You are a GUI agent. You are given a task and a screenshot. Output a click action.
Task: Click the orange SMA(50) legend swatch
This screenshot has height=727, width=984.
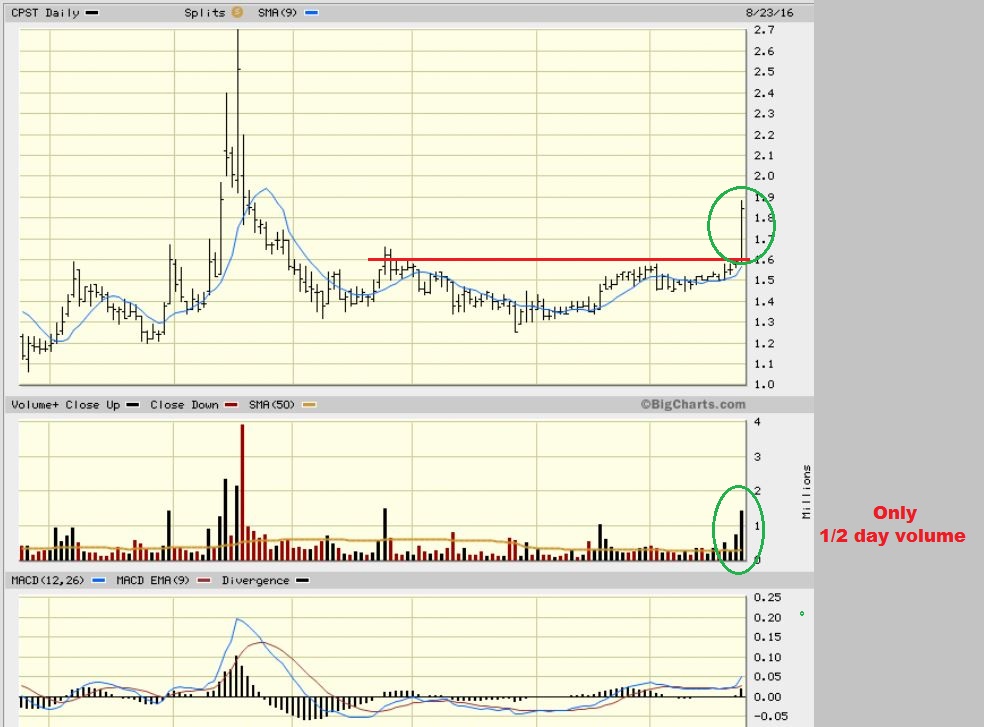309,405
